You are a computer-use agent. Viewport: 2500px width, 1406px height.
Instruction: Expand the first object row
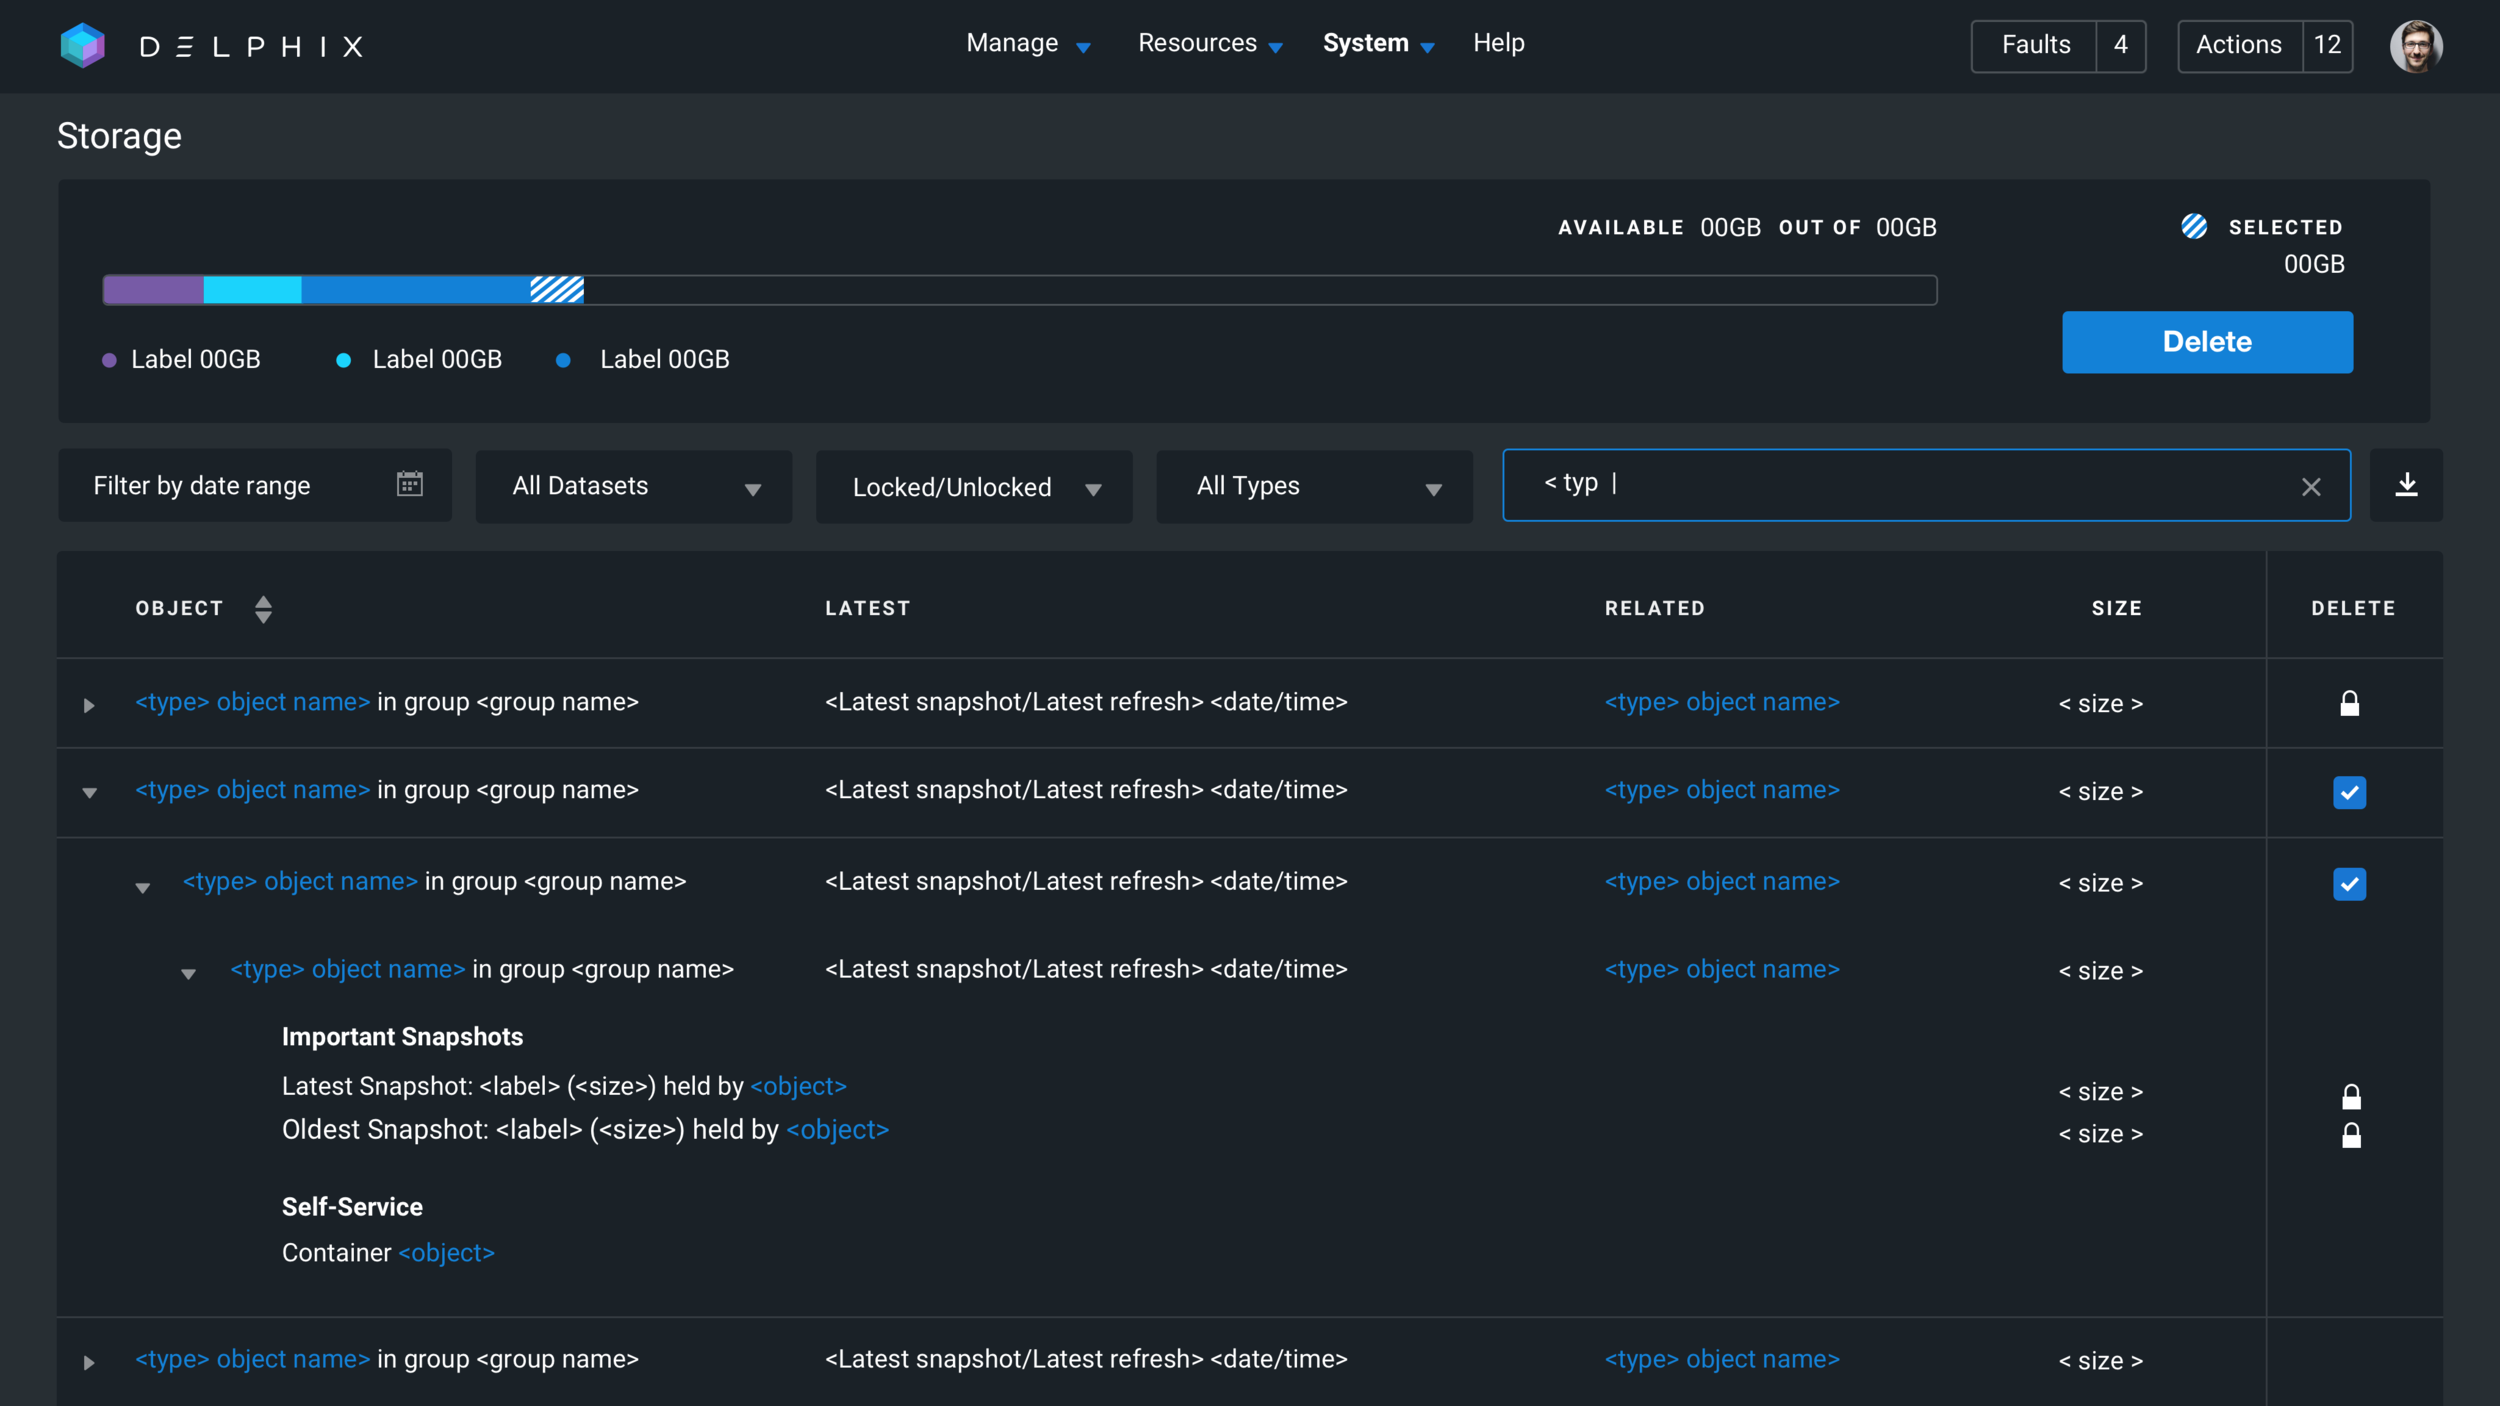point(89,705)
